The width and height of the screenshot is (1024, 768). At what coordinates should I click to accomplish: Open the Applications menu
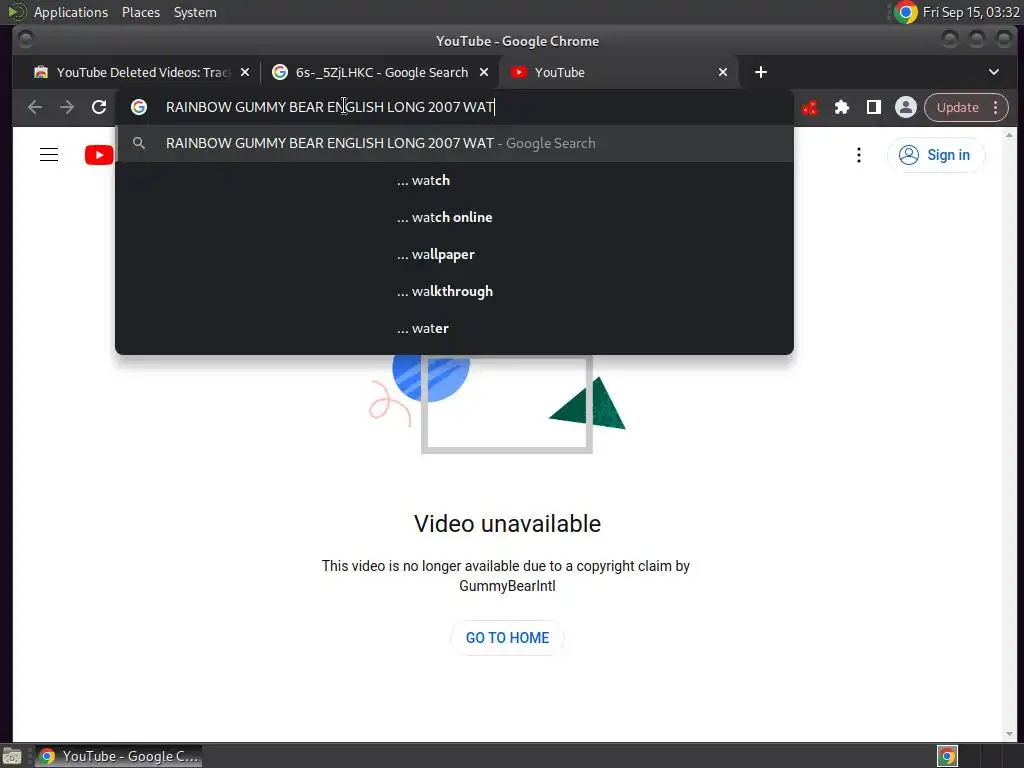pyautogui.click(x=71, y=12)
